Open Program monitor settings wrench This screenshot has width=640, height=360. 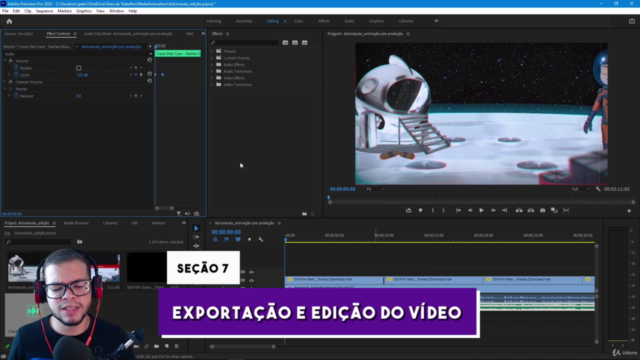(x=598, y=189)
